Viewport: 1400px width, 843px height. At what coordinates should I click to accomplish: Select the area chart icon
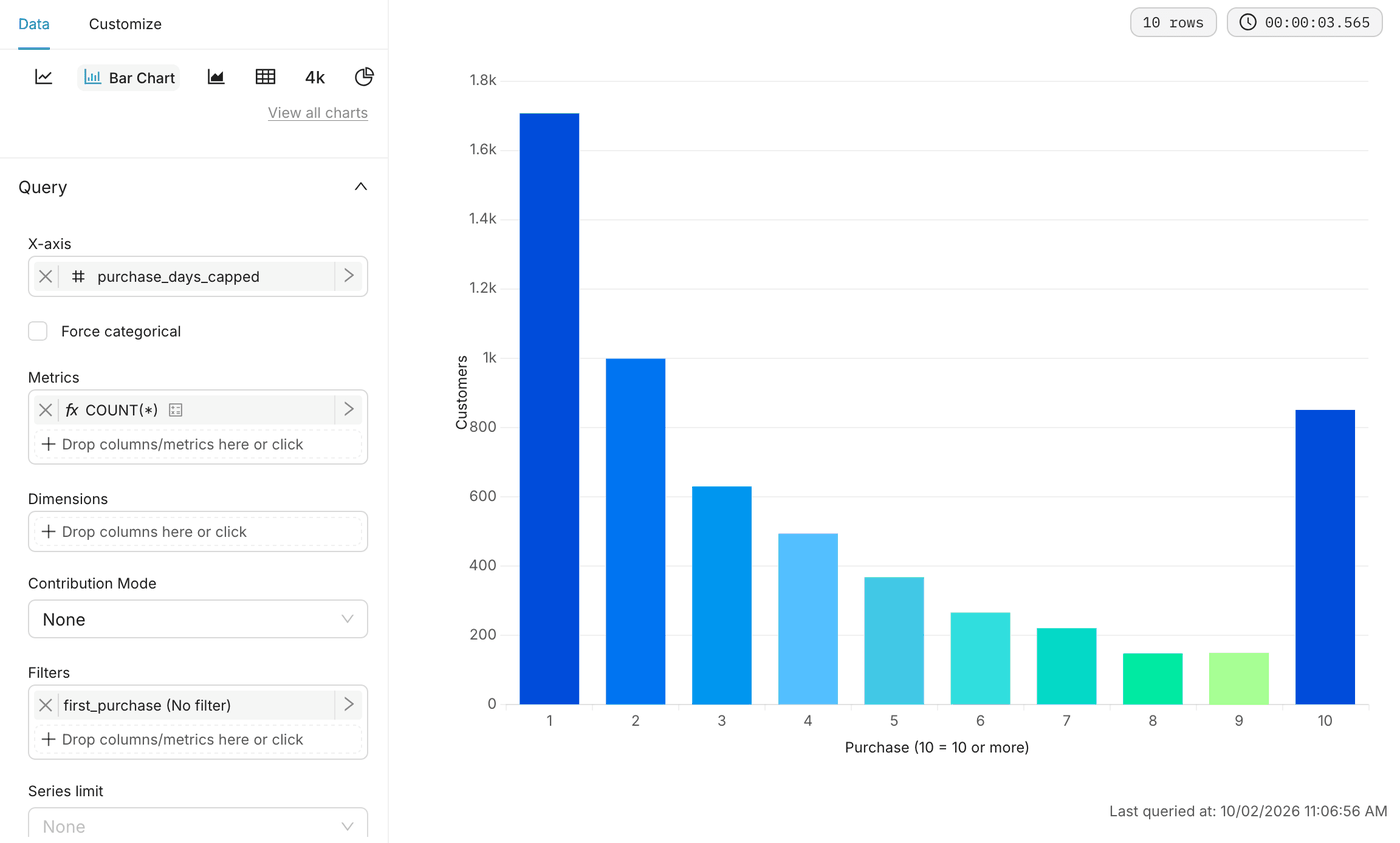click(216, 77)
